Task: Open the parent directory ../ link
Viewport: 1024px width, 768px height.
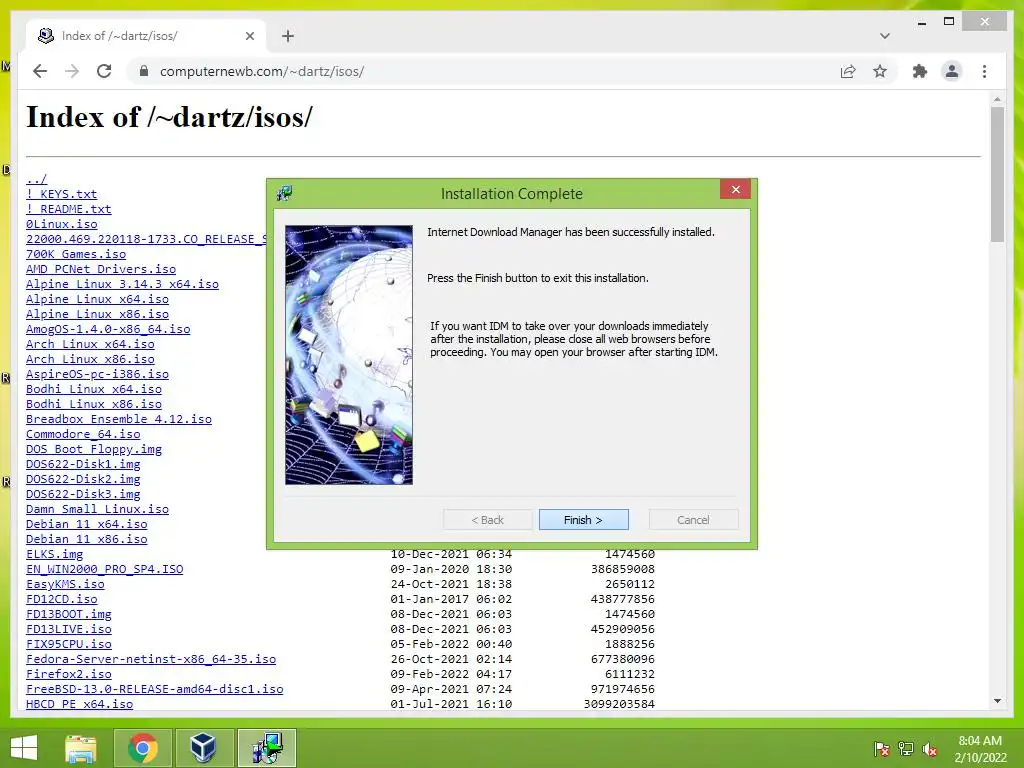Action: click(x=37, y=179)
